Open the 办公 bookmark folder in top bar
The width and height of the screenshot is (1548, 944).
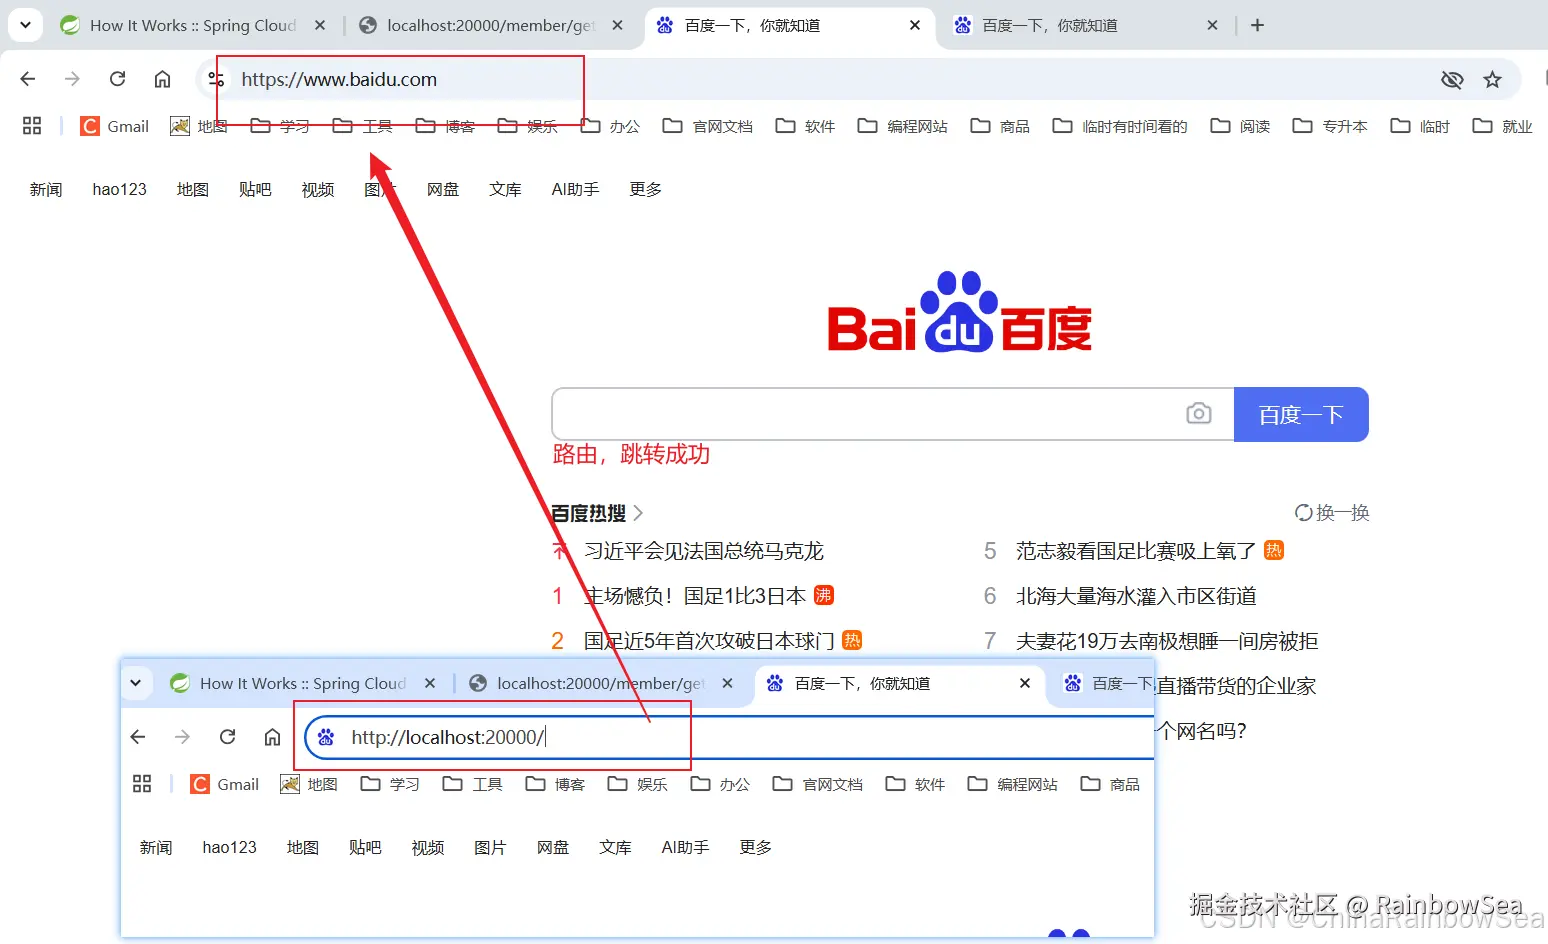pos(610,126)
